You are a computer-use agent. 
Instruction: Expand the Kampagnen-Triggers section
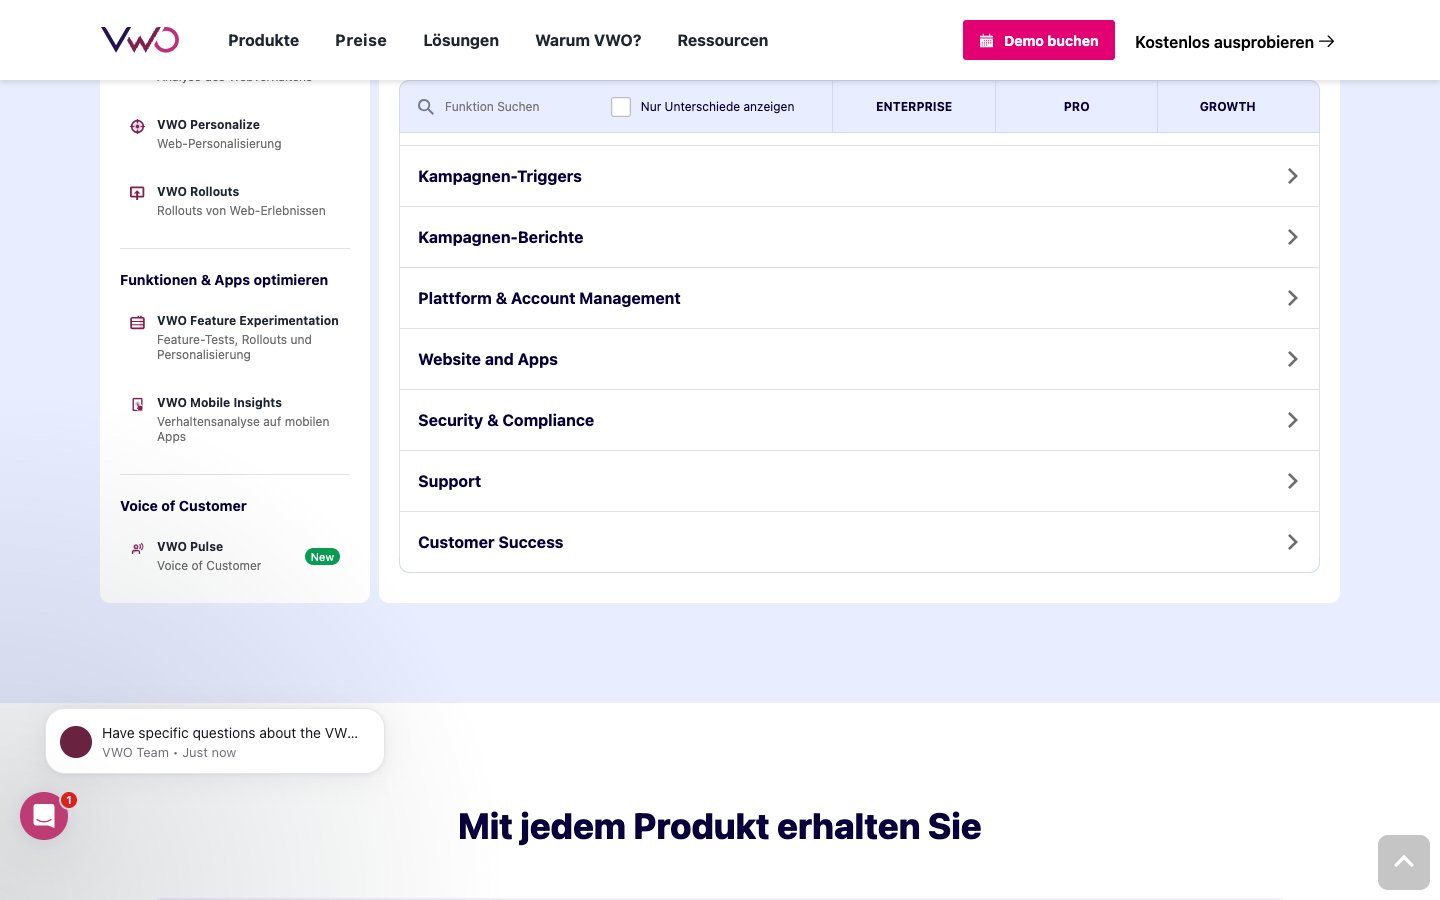point(859,176)
